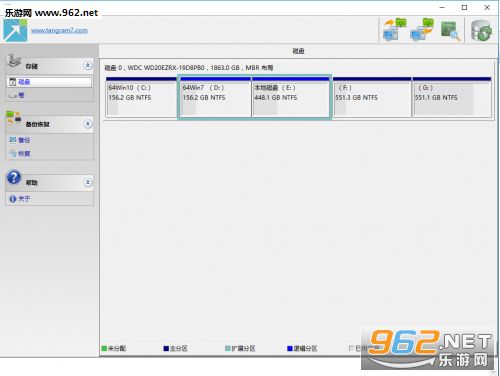Click the small icon beside 卷 item
Screen dimensions: 500x376
coord(13,96)
